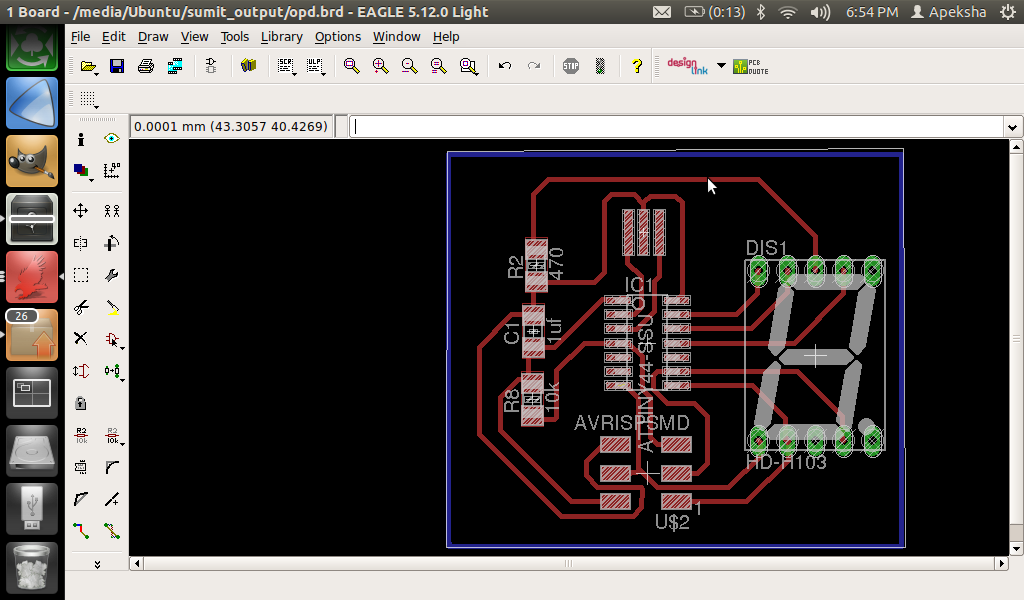This screenshot has height=600, width=1024.
Task: Run a user program with the ULP icon
Action: pos(315,66)
